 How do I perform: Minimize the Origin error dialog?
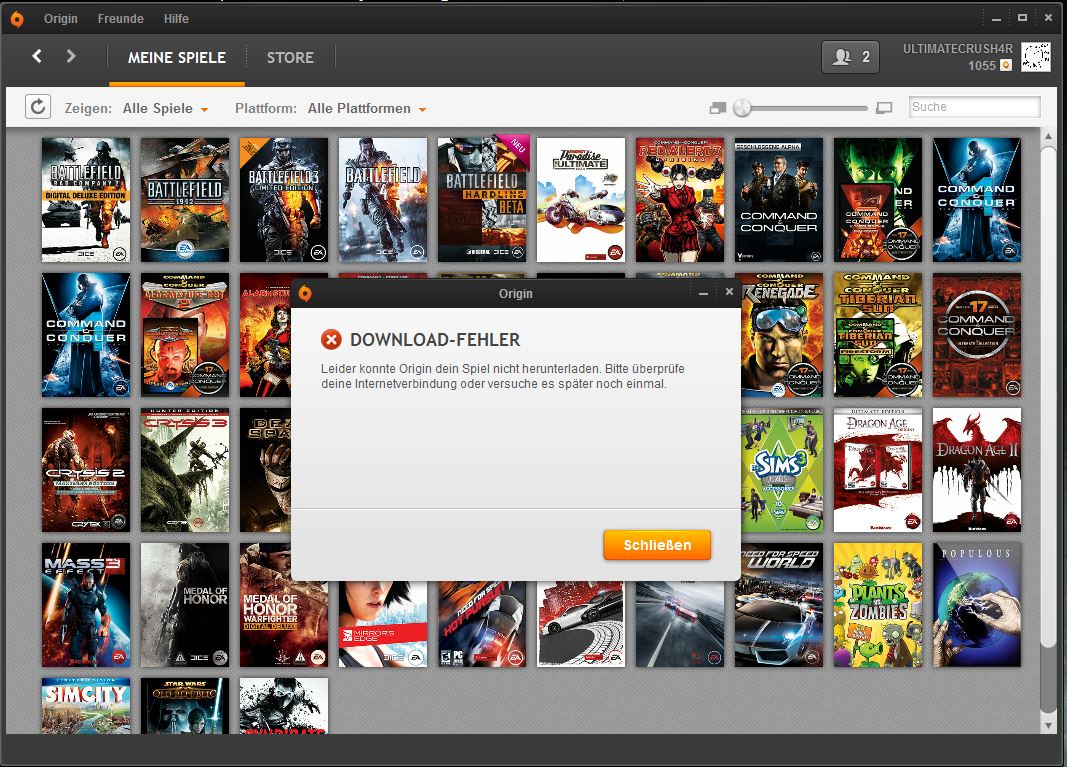tap(704, 293)
